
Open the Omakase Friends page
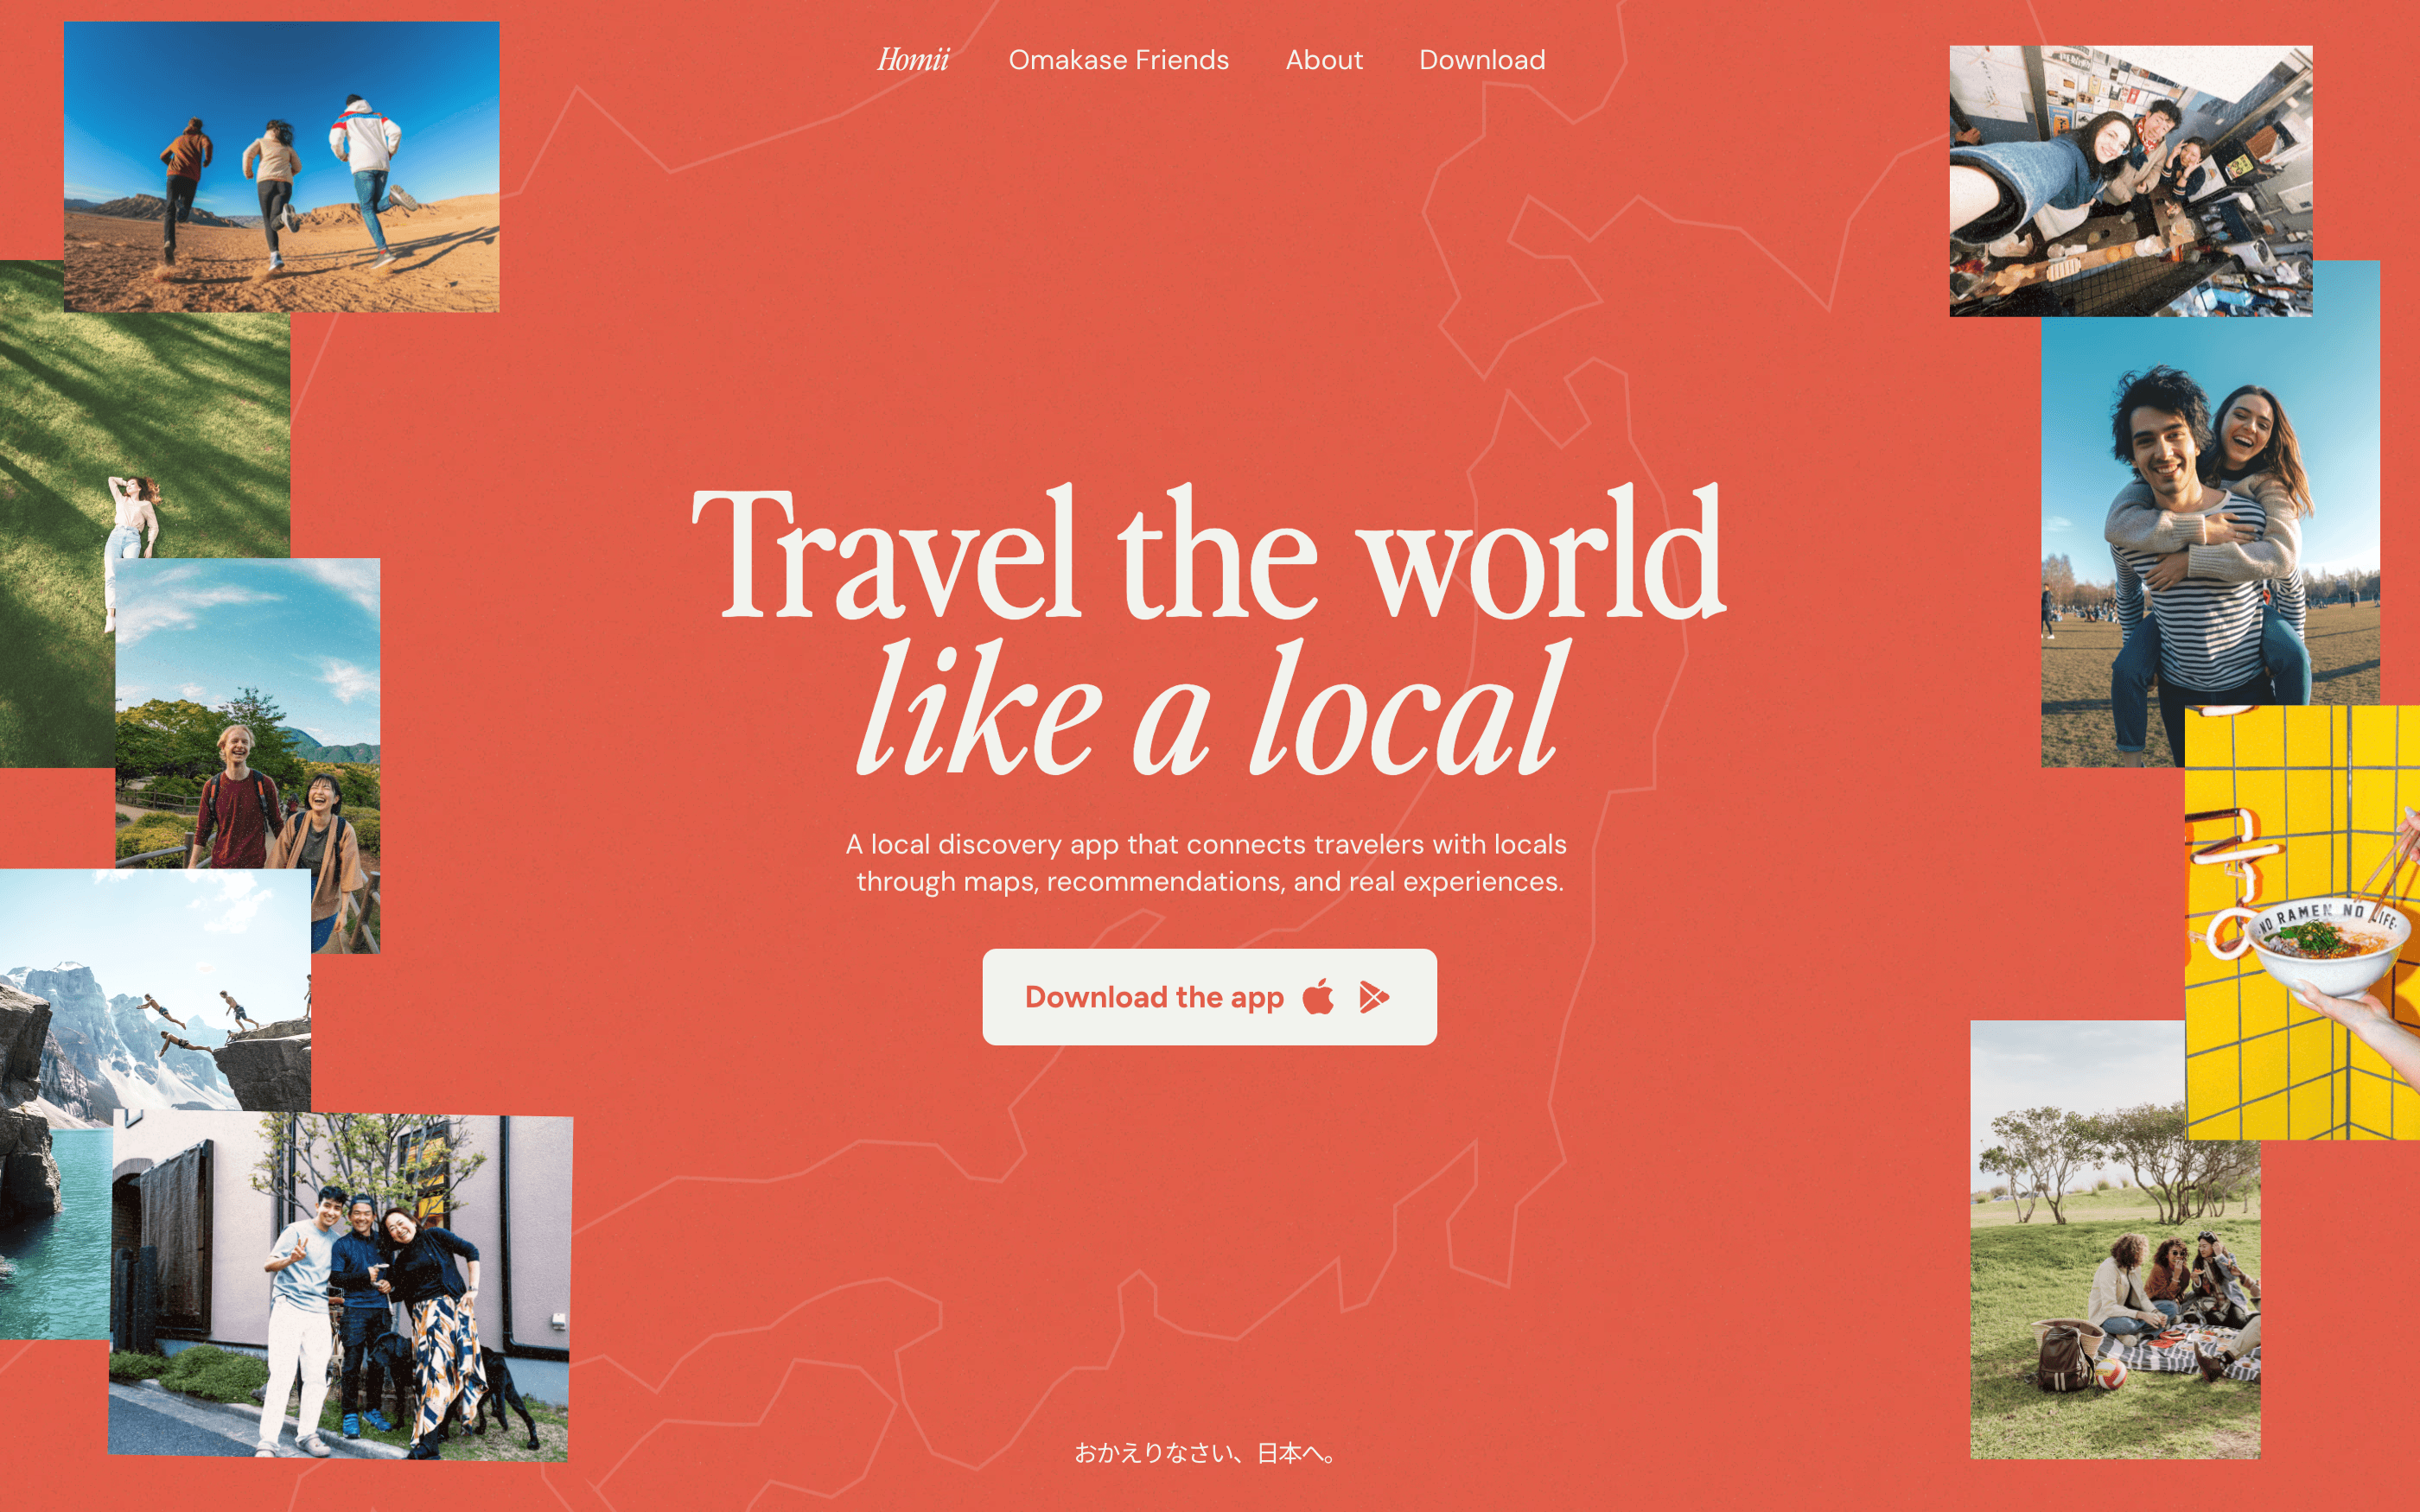pos(1118,60)
